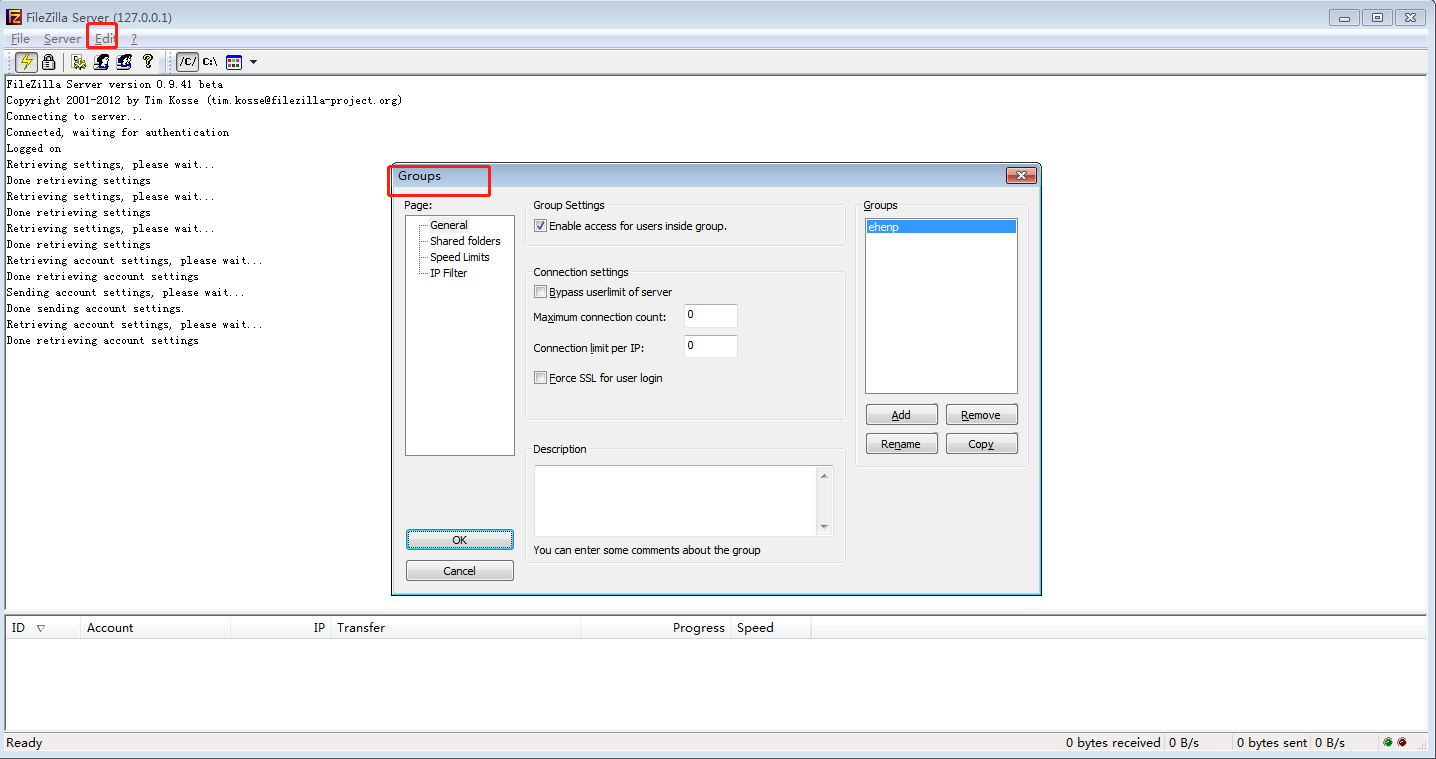Click the question mark About icon
Image resolution: width=1436 pixels, height=759 pixels.
(x=146, y=61)
